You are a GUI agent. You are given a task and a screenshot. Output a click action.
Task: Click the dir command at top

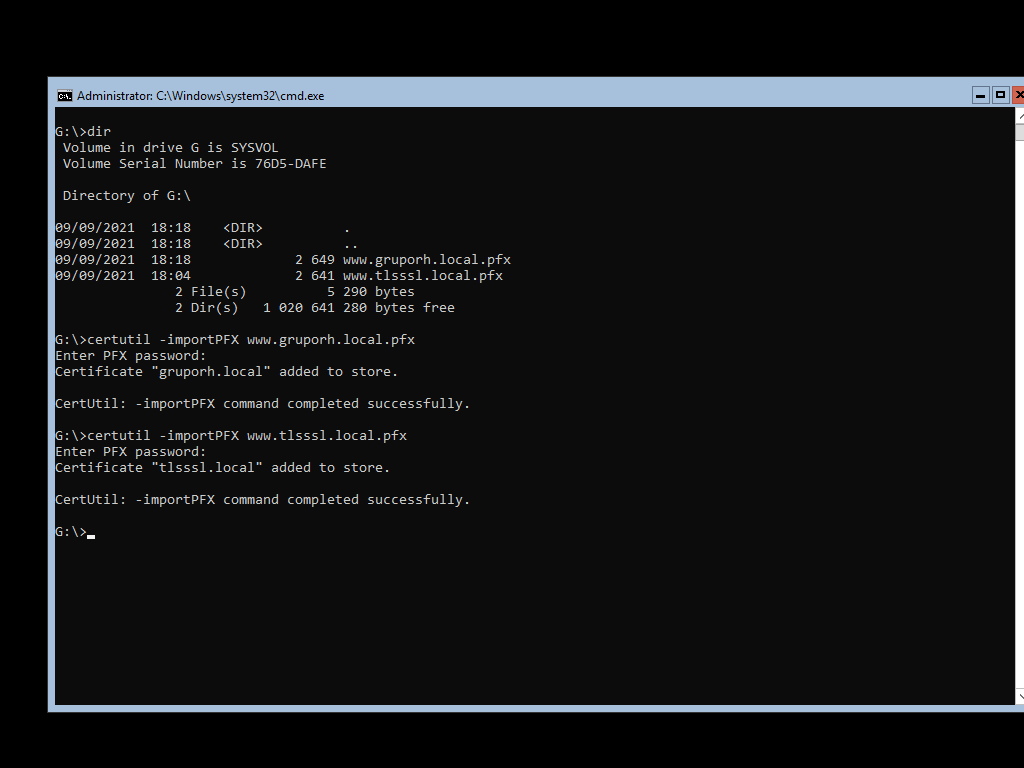click(x=98, y=132)
